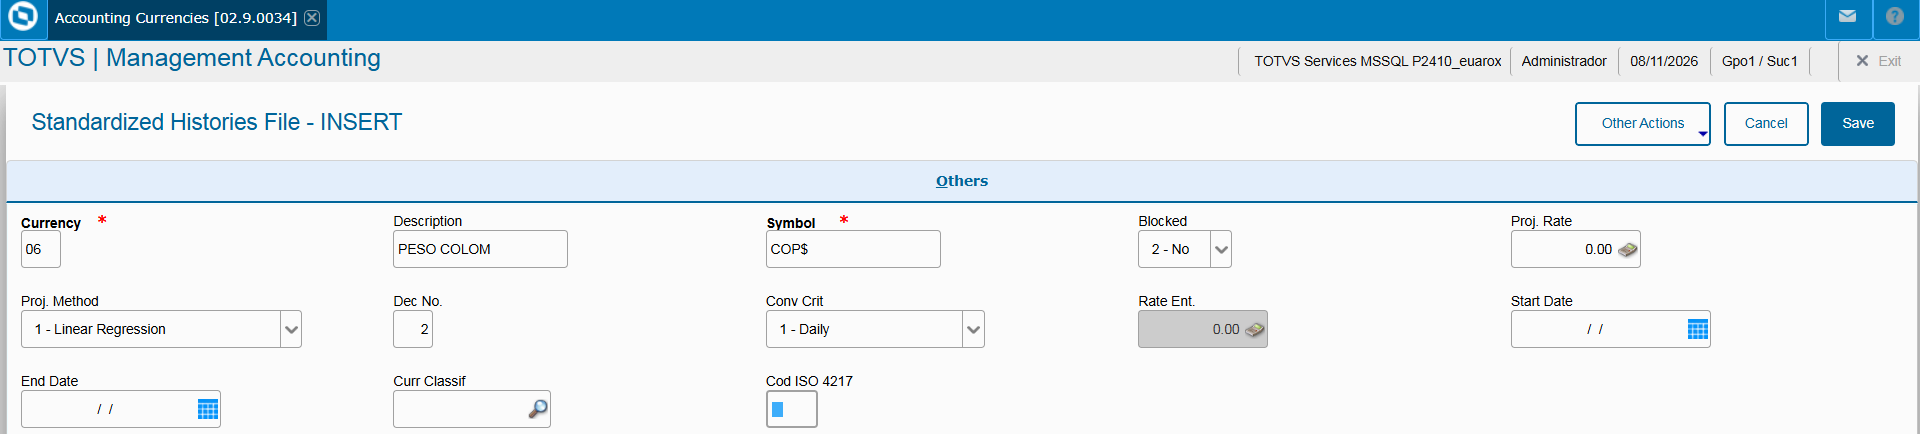Click the Blocked field label
The height and width of the screenshot is (434, 1920).
pos(1162,221)
